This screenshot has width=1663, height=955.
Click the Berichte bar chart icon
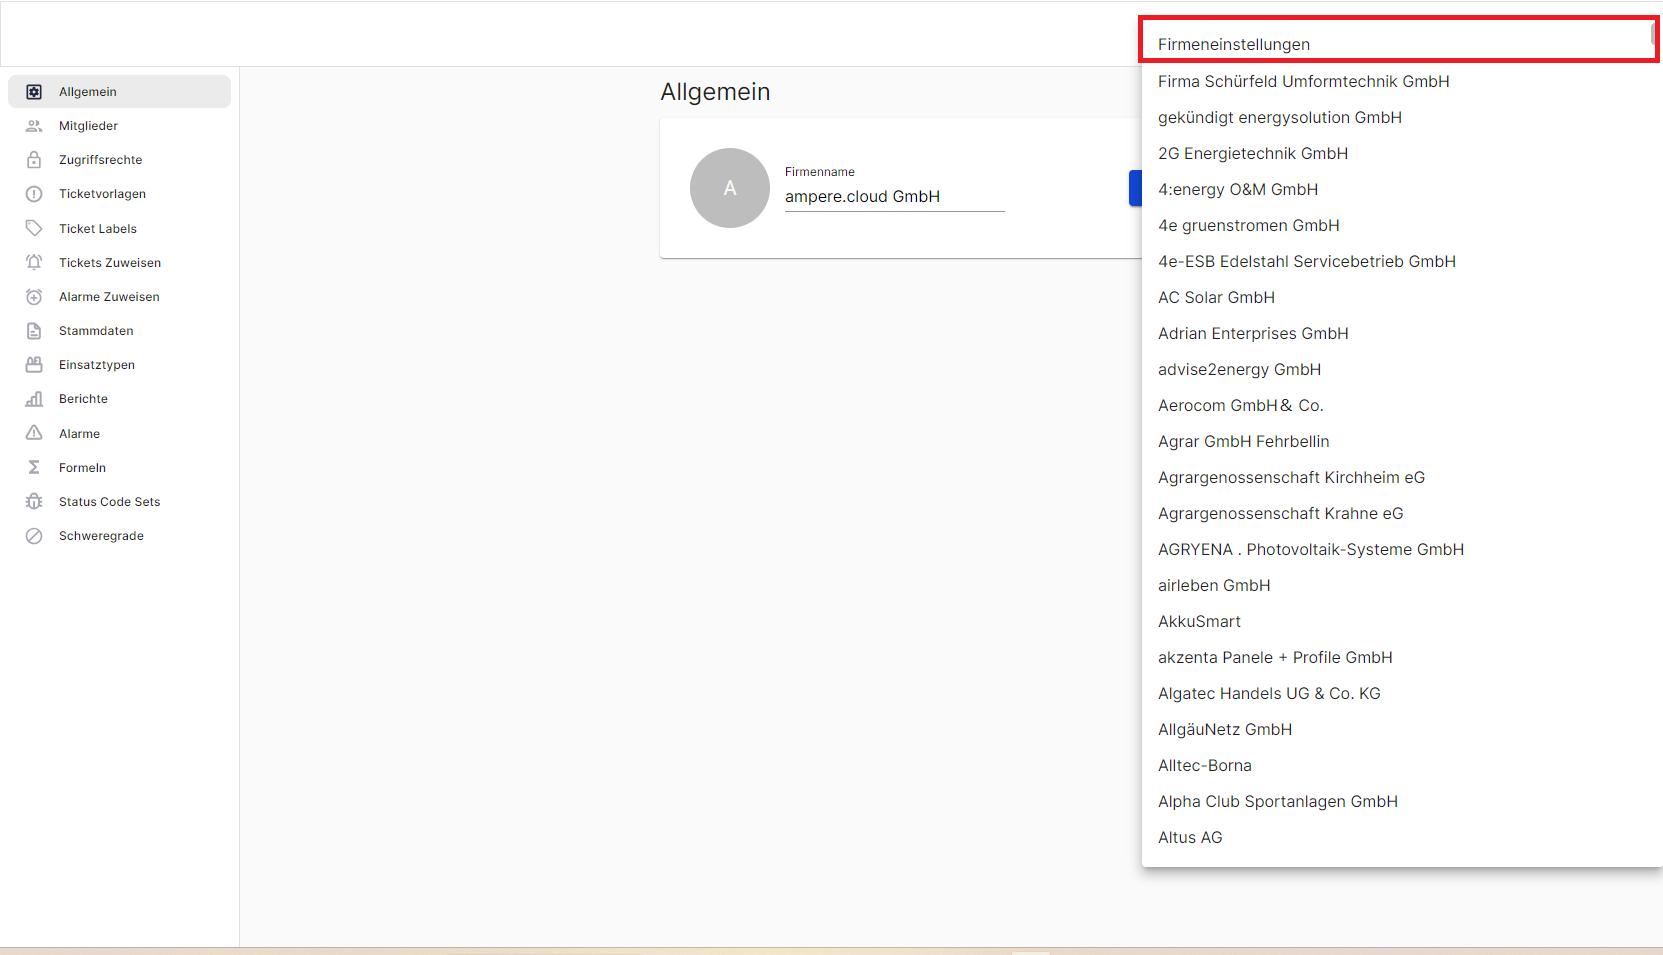[x=34, y=399]
